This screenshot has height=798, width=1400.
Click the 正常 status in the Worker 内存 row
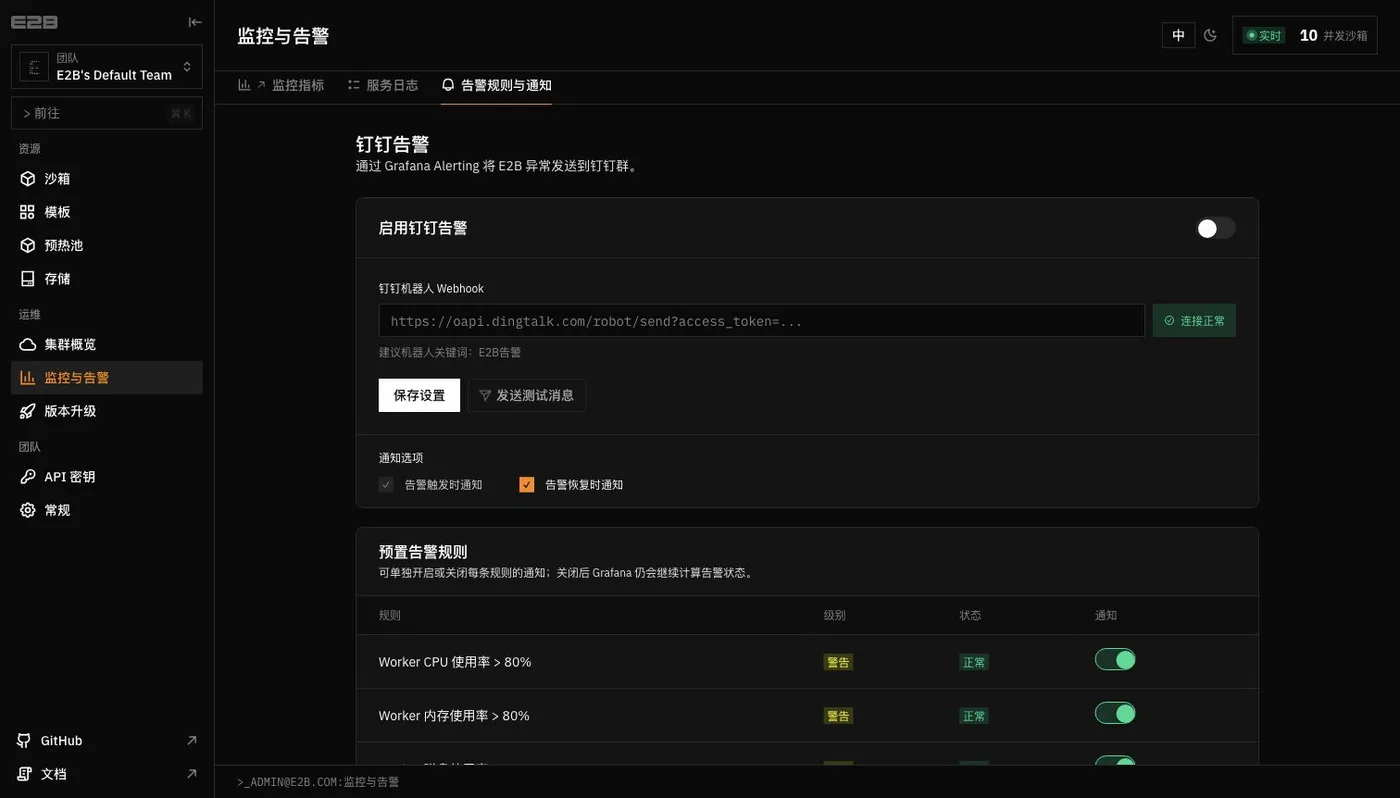coord(974,716)
